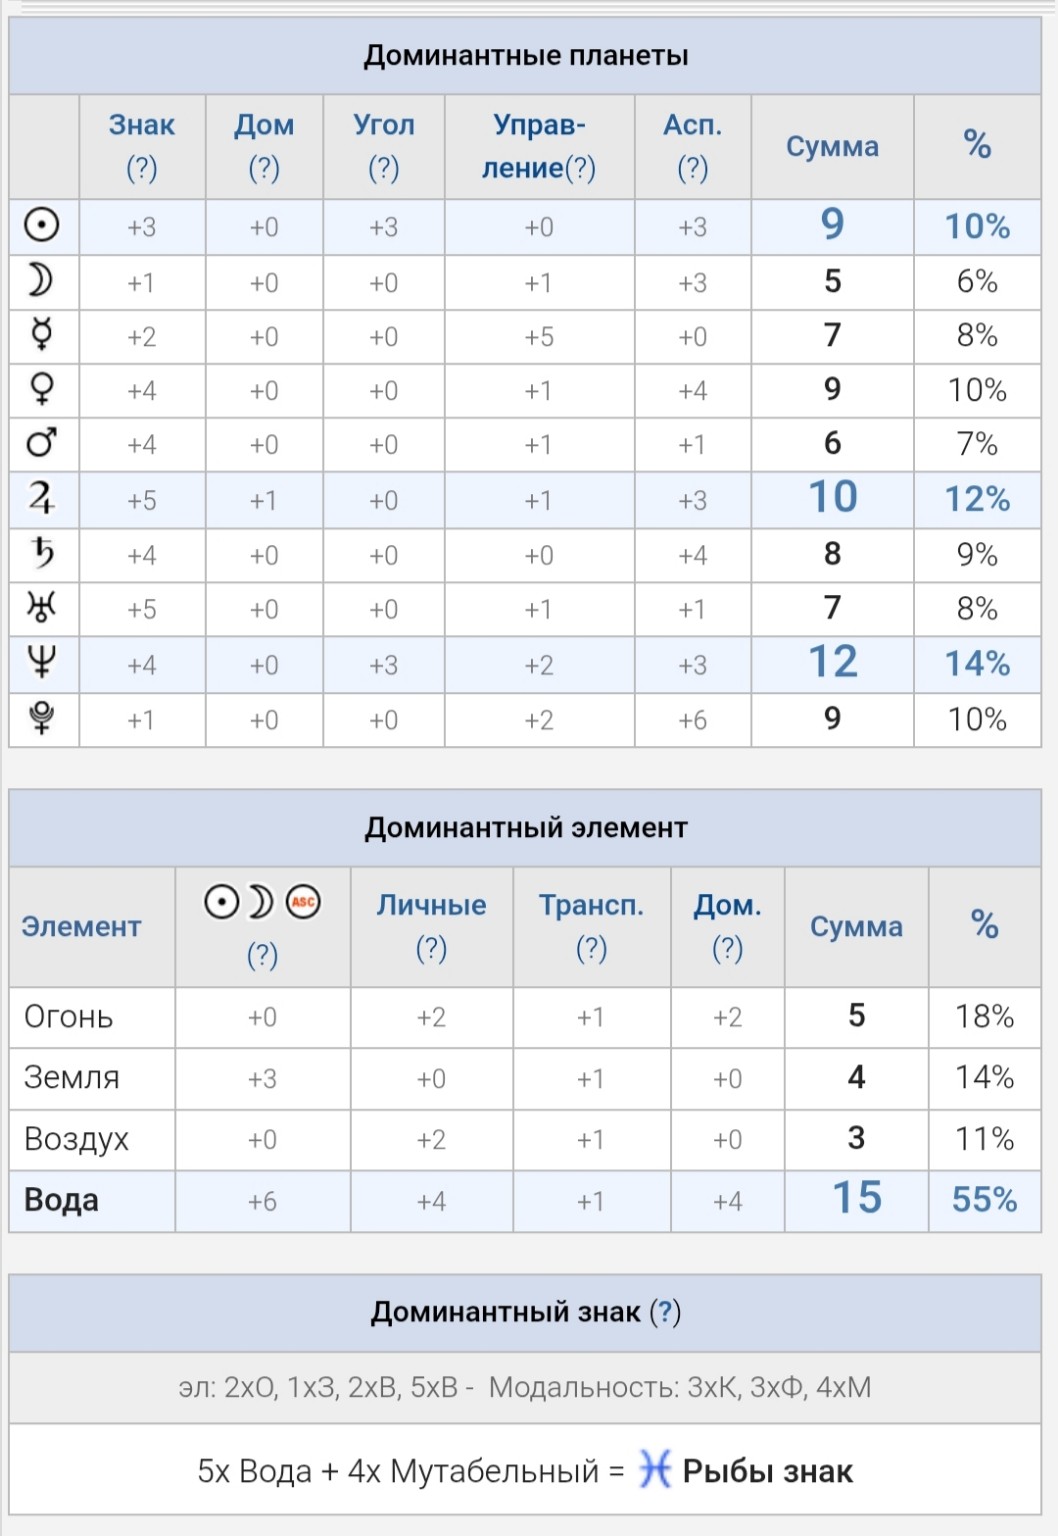Image resolution: width=1058 pixels, height=1536 pixels.
Task: Click the Sun planet symbol row icon
Action: click(x=42, y=226)
